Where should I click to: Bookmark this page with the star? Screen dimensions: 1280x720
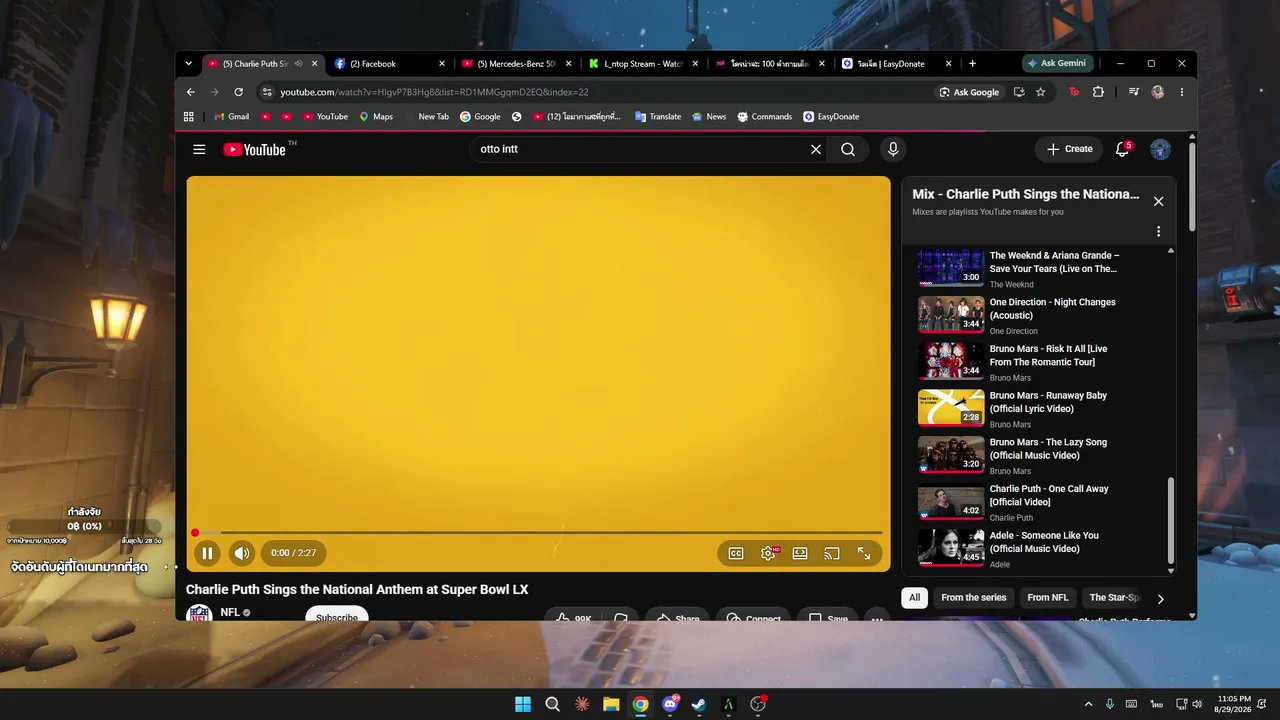(1041, 92)
